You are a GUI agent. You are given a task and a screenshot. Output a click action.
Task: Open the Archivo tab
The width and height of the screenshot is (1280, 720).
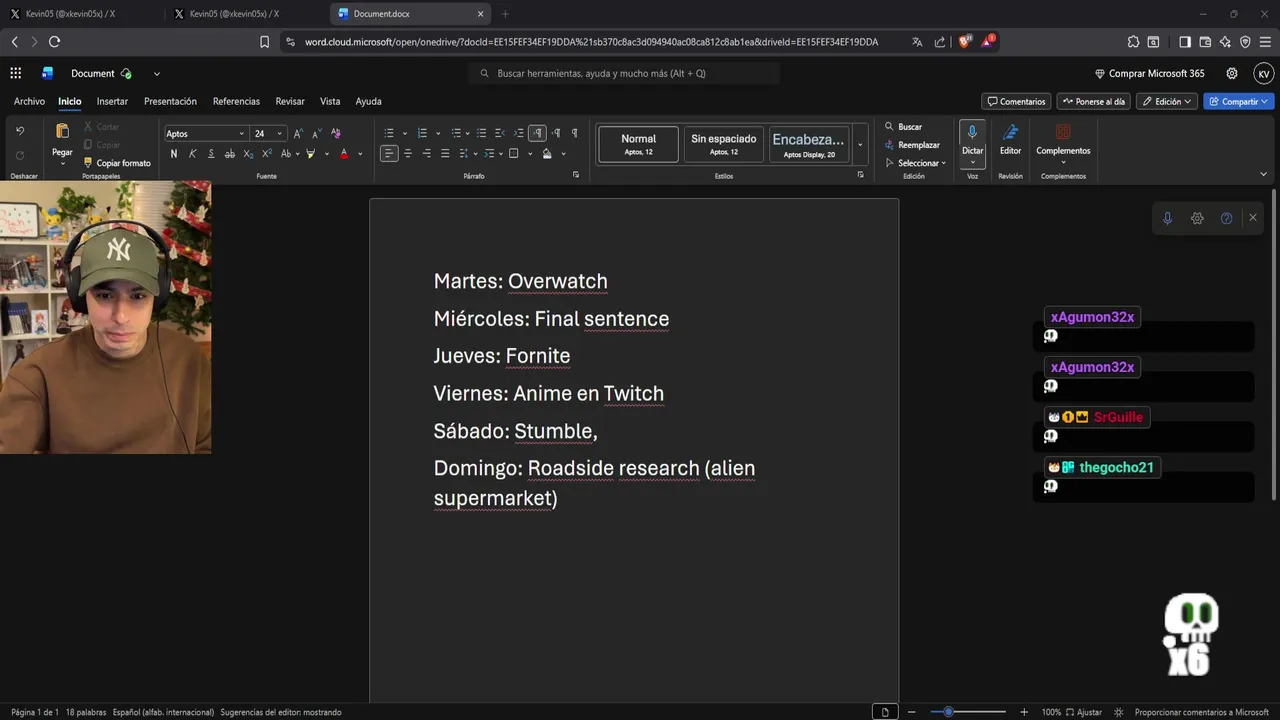click(29, 101)
